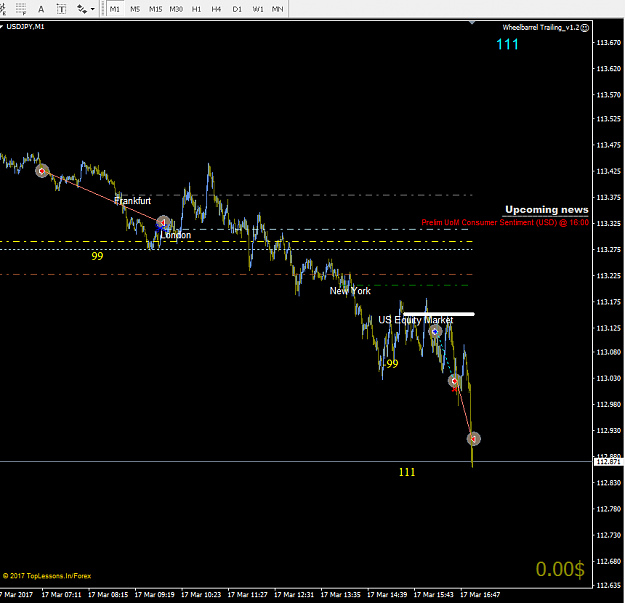Click the Prelim UoM Consumer Sentiment news line
The width and height of the screenshot is (625, 603).
(505, 222)
